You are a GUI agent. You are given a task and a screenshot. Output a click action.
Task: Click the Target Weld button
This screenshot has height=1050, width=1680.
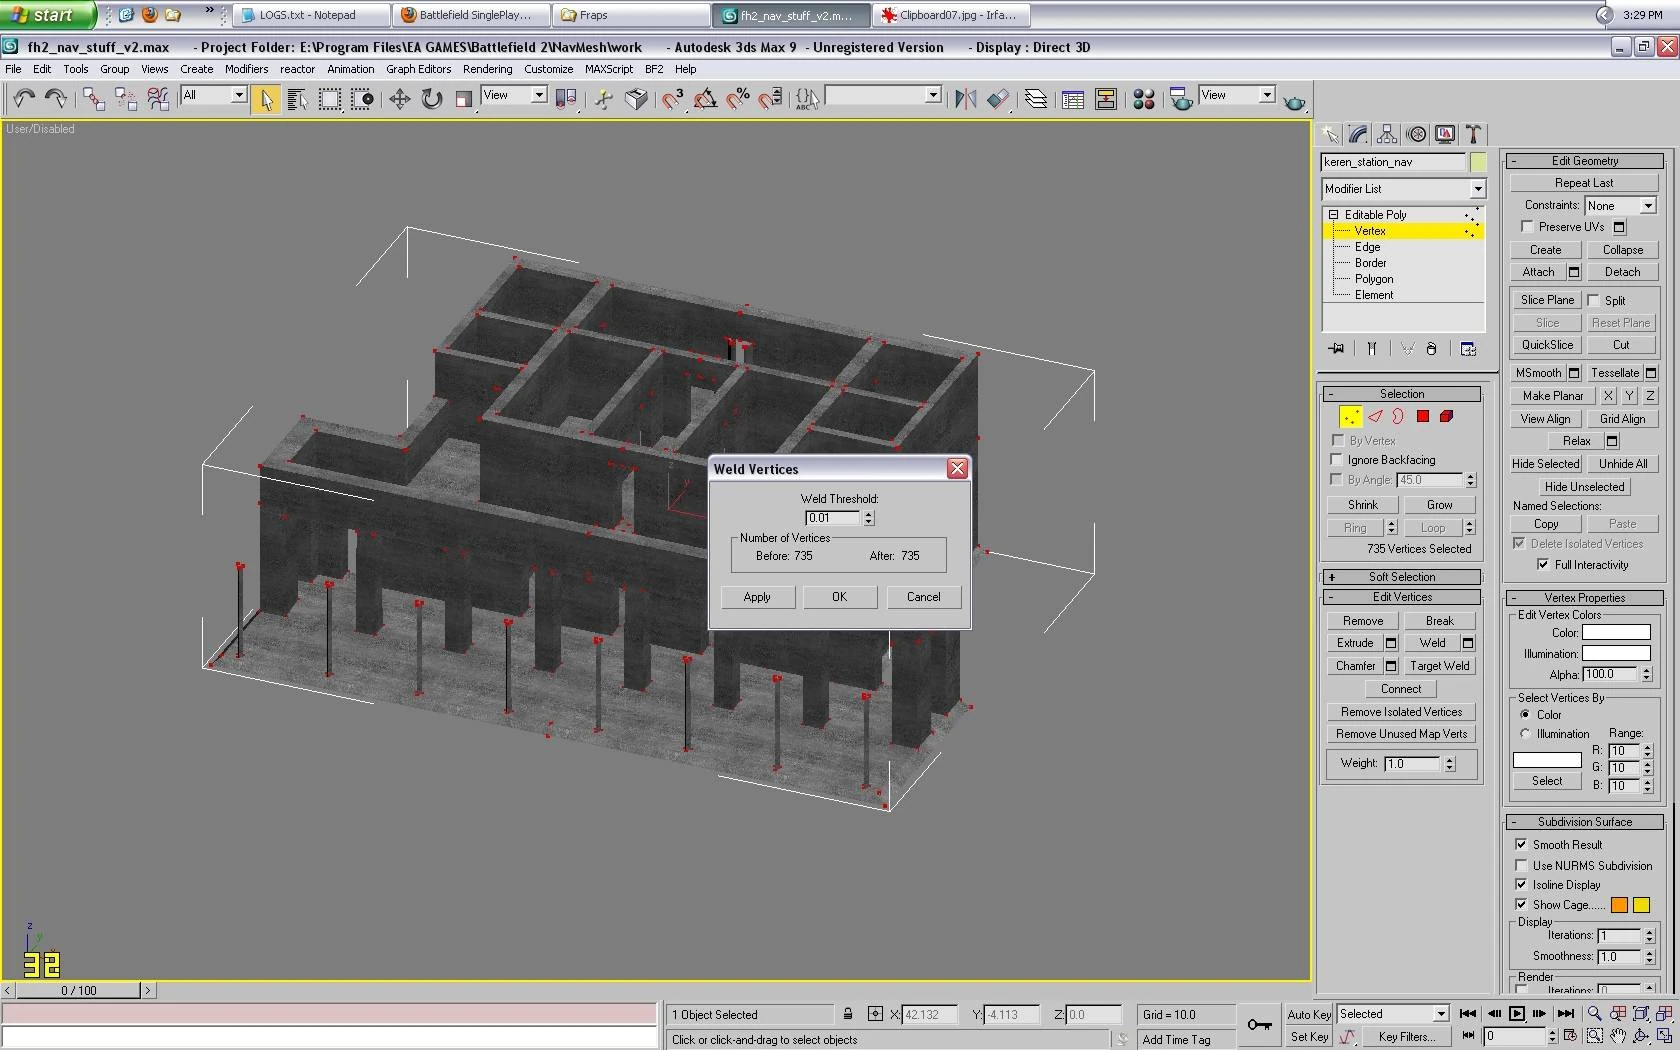[x=1439, y=666]
